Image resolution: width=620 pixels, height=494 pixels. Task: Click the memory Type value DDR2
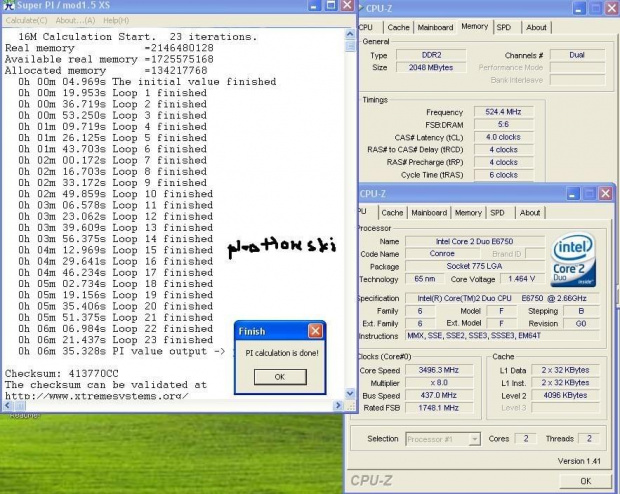[x=431, y=55]
